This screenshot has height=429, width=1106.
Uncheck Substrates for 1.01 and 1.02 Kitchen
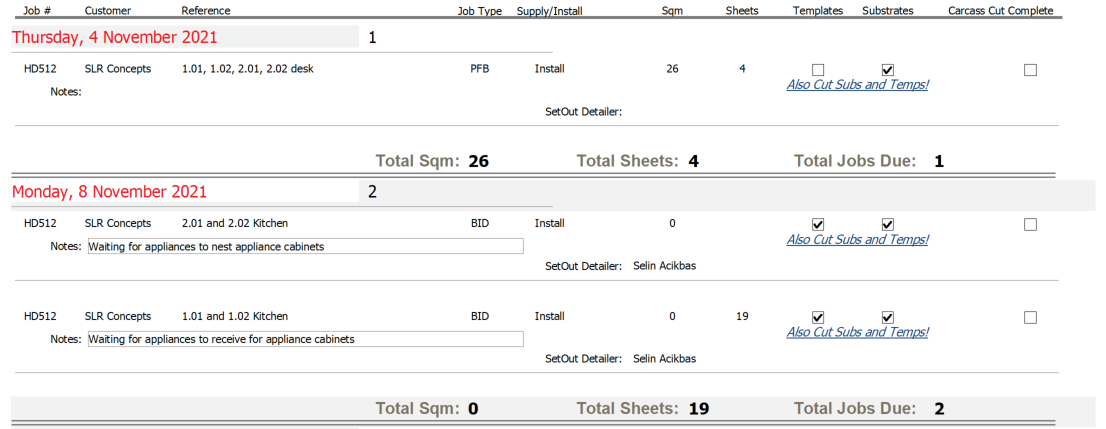[887, 317]
